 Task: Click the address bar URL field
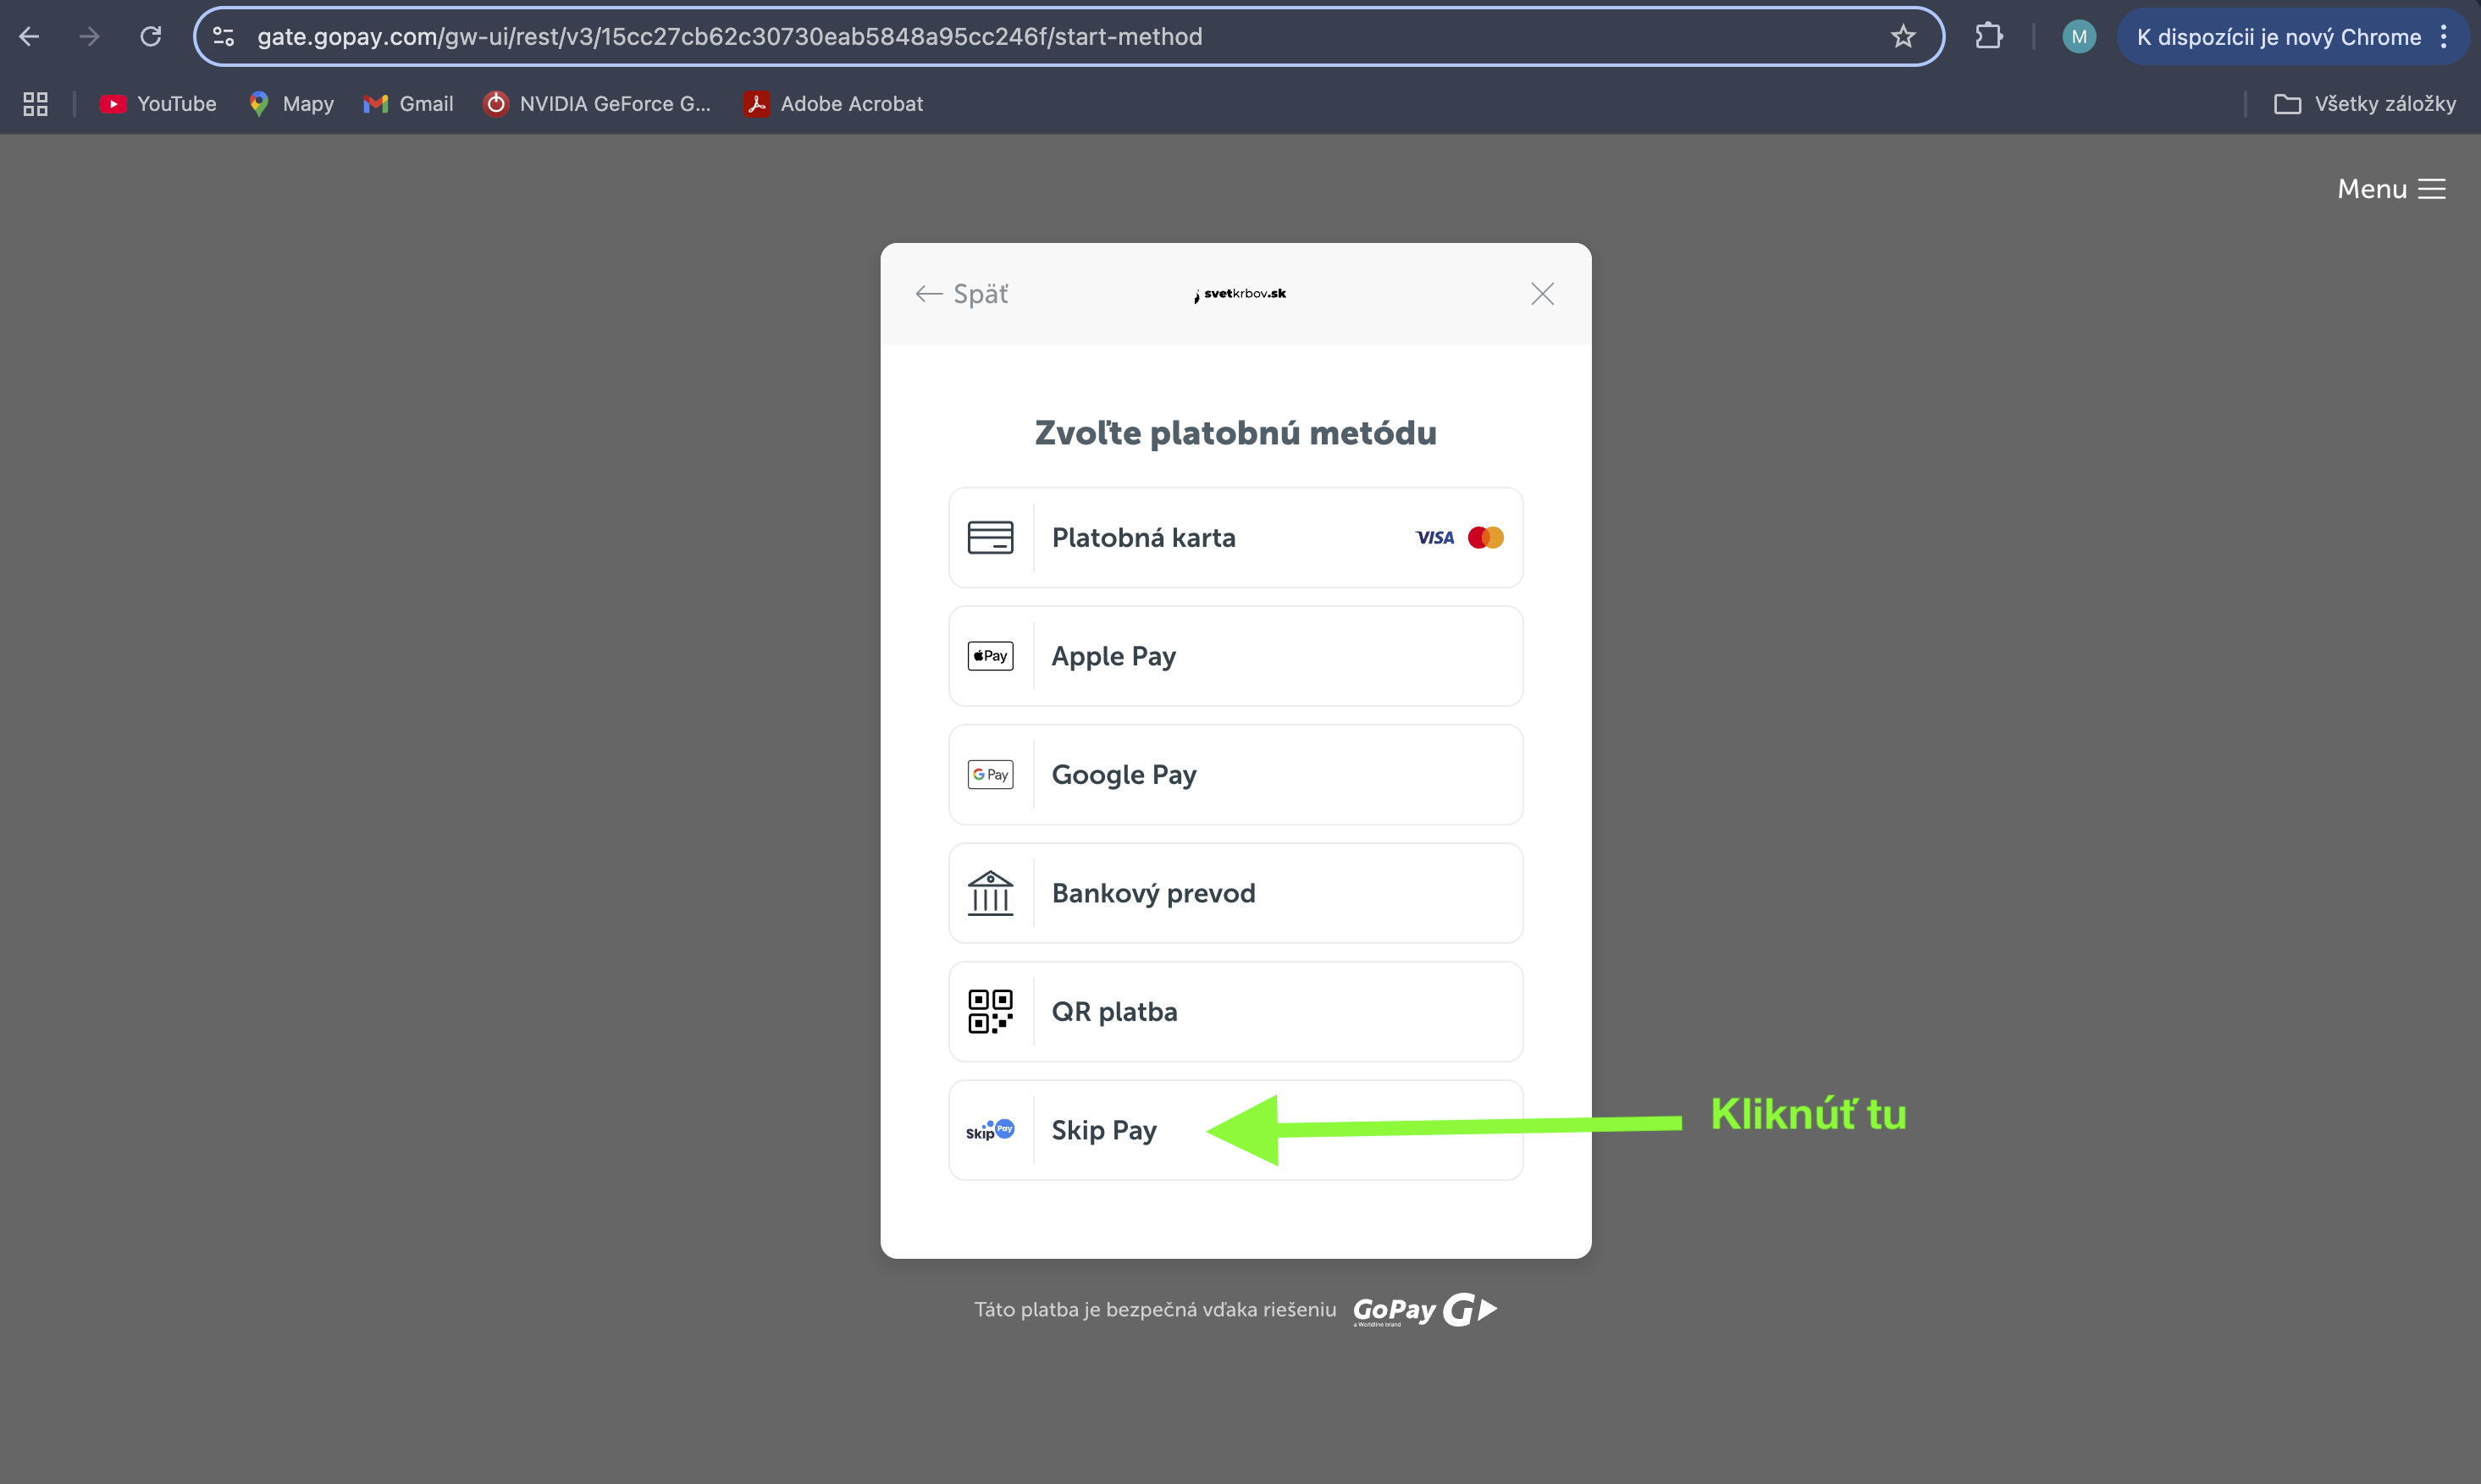[1000, 37]
